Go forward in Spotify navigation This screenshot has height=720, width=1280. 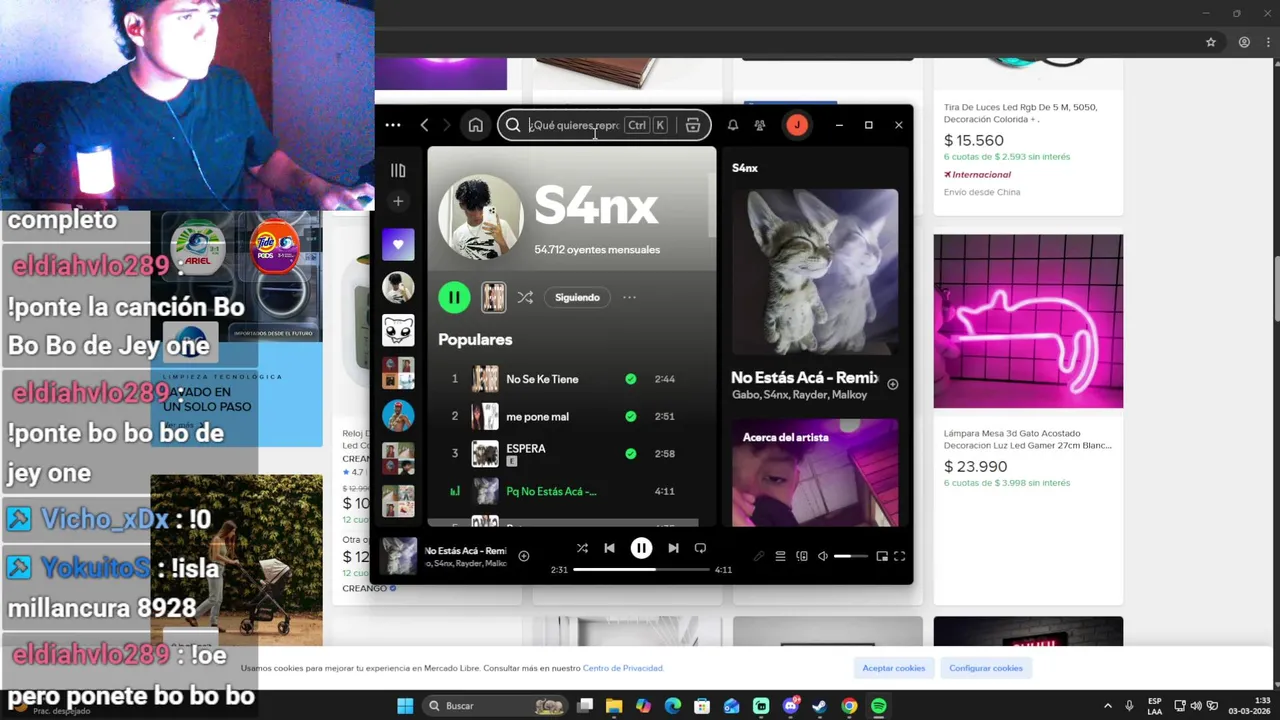coord(447,125)
